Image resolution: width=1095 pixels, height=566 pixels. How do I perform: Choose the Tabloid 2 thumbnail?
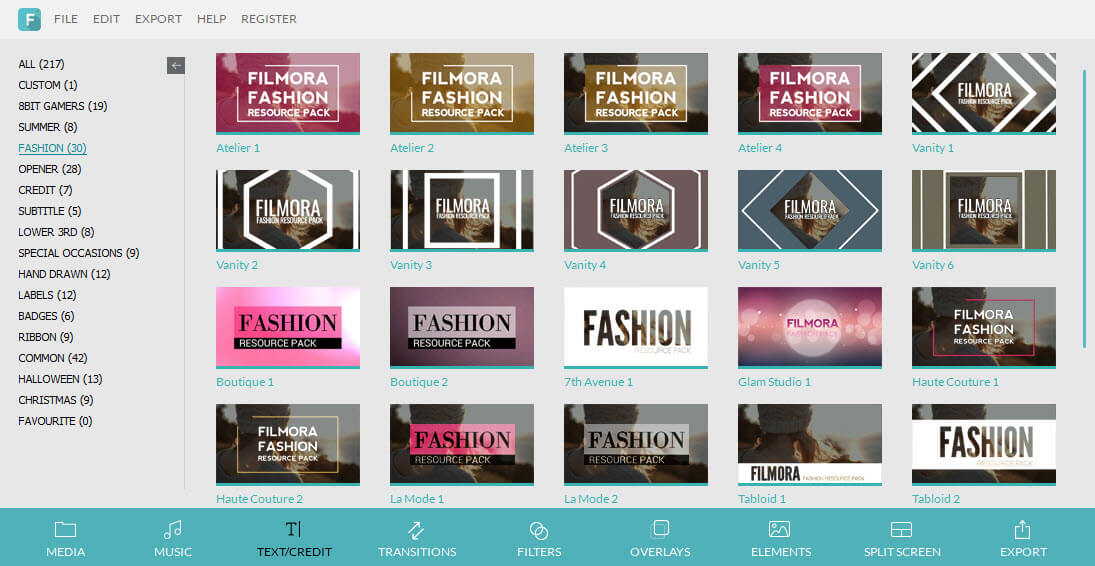point(983,444)
